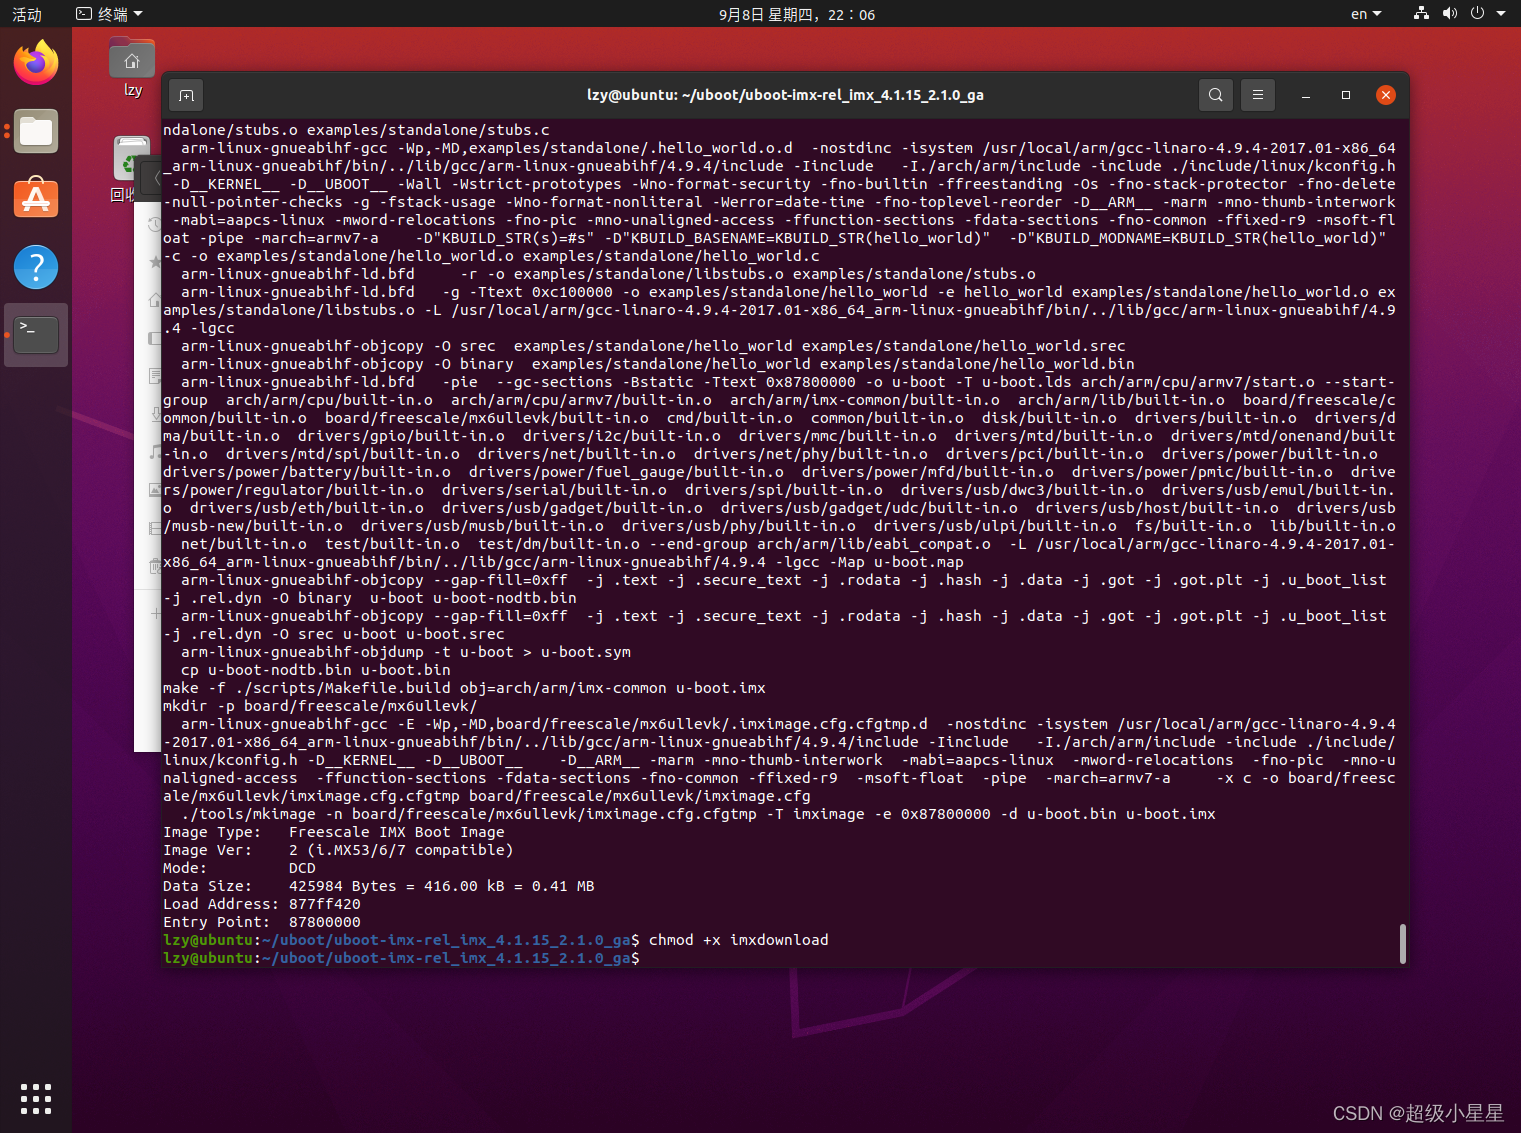Close the terminal window

click(1386, 95)
